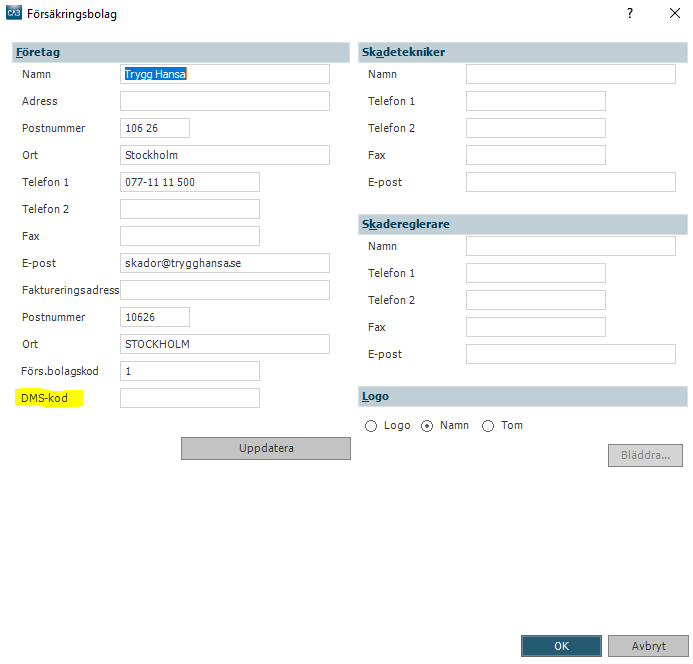
Task: Click the Logo section header
Action: 523,397
